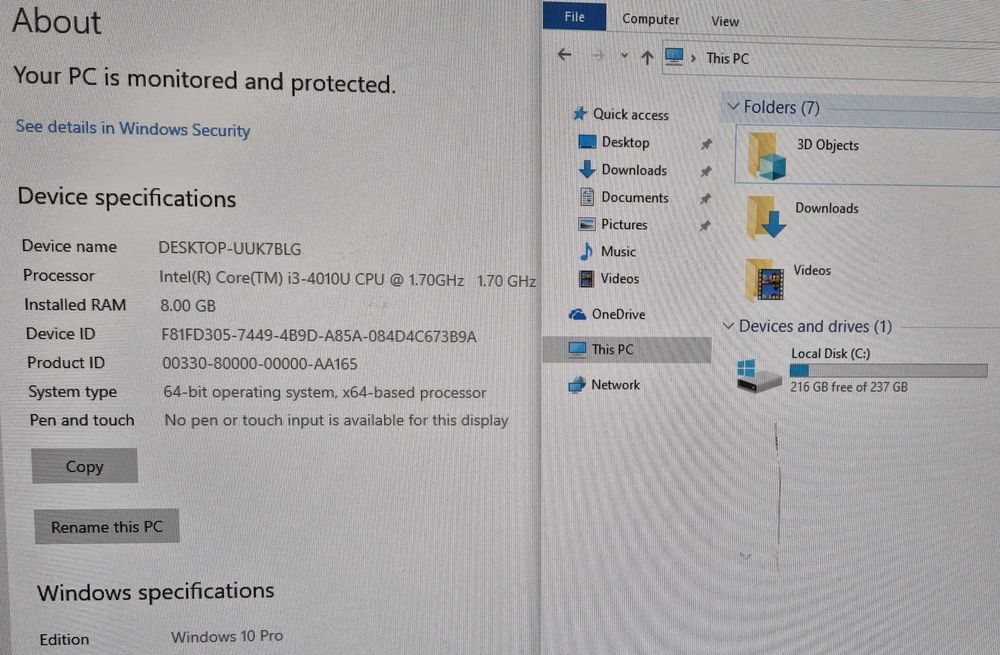Click the forward arrow in File Explorer
The height and width of the screenshot is (655, 1000).
597,56
